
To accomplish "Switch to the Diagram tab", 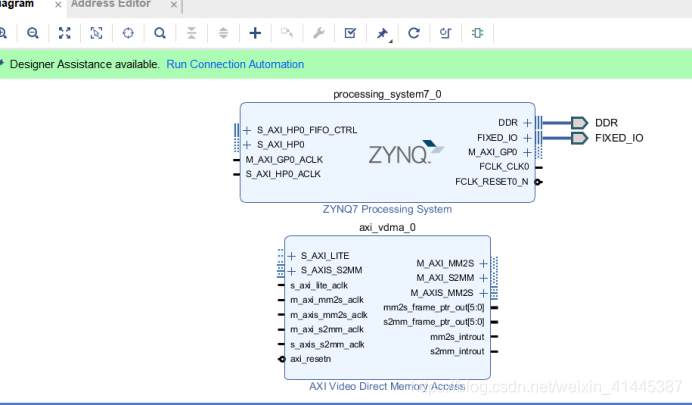I will (17, 4).
